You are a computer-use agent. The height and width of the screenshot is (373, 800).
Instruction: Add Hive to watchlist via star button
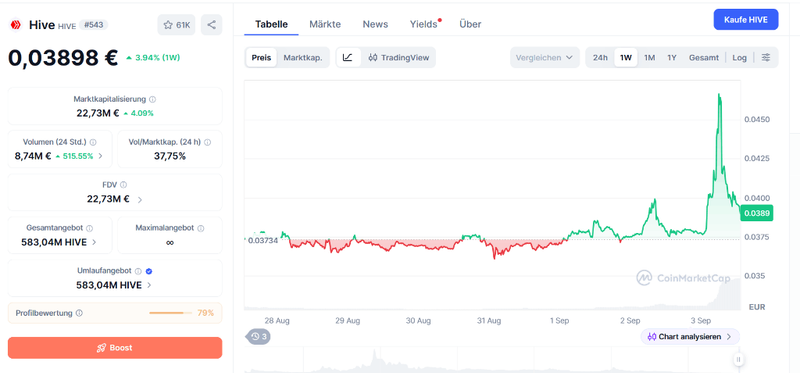176,25
